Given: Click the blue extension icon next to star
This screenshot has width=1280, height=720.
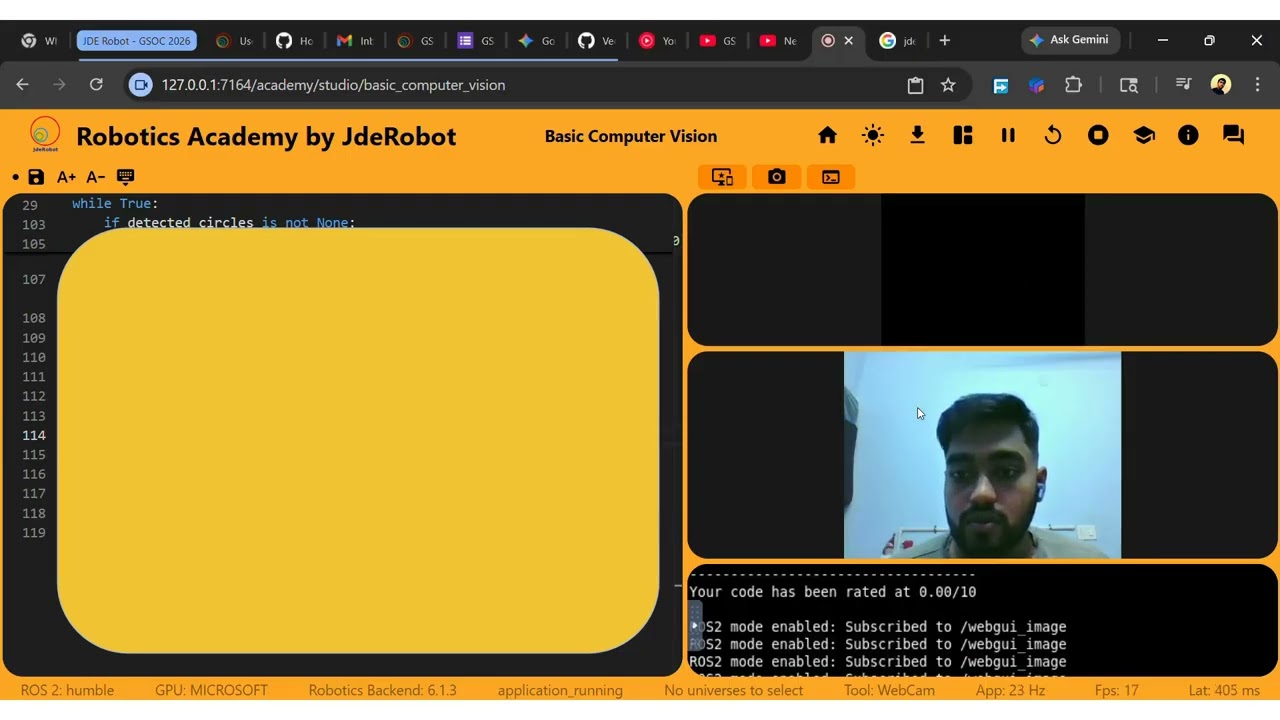Looking at the screenshot, I should tap(1000, 85).
